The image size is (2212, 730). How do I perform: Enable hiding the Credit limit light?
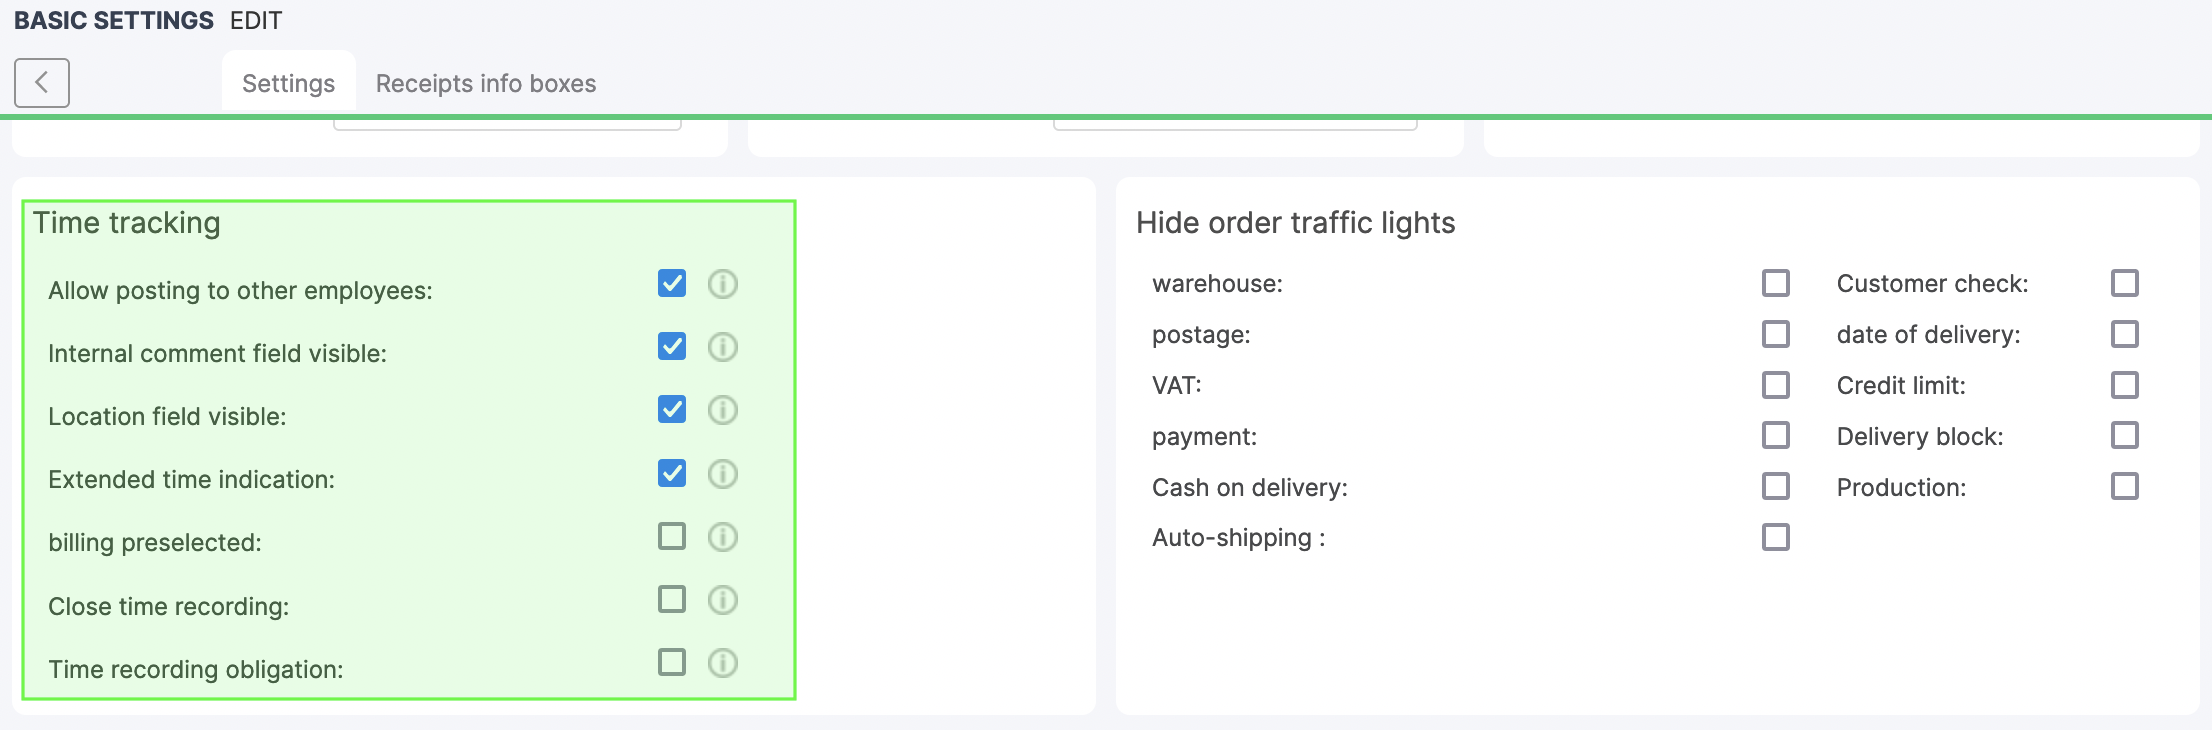pyautogui.click(x=2124, y=385)
